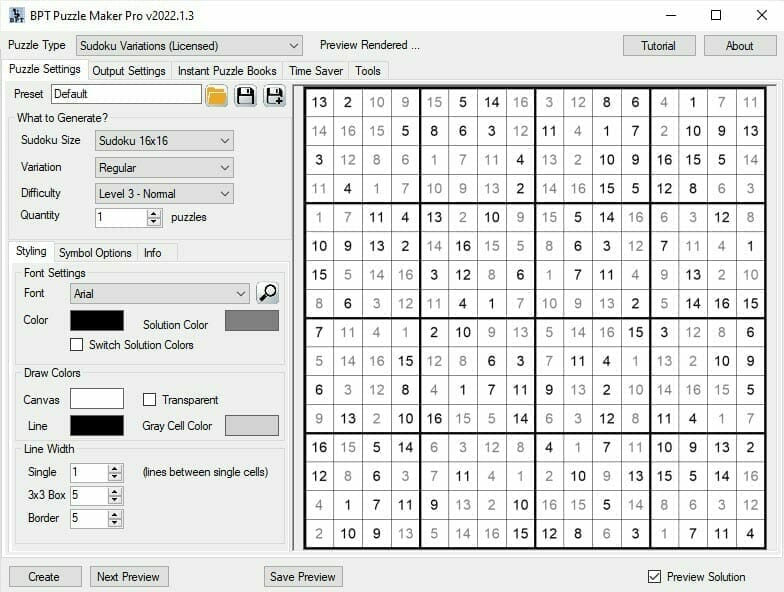Increase Single line width value

coord(115,468)
